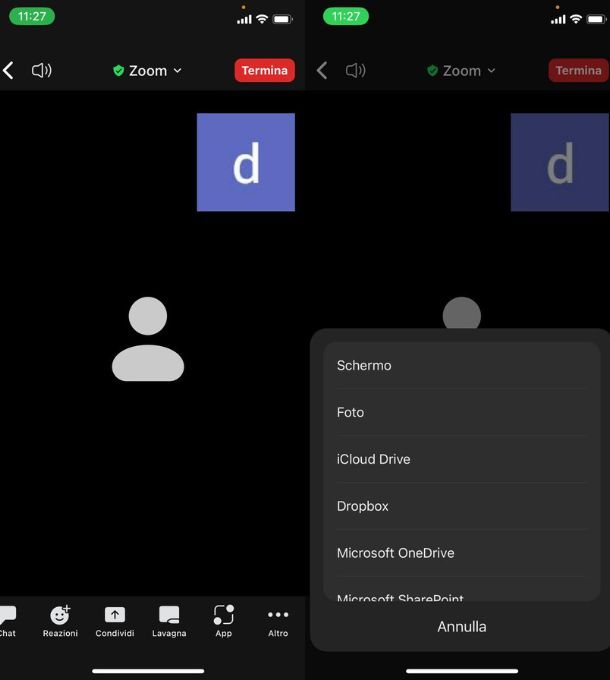The image size is (610, 680).
Task: Tap the Condividi share icon
Action: click(x=115, y=621)
